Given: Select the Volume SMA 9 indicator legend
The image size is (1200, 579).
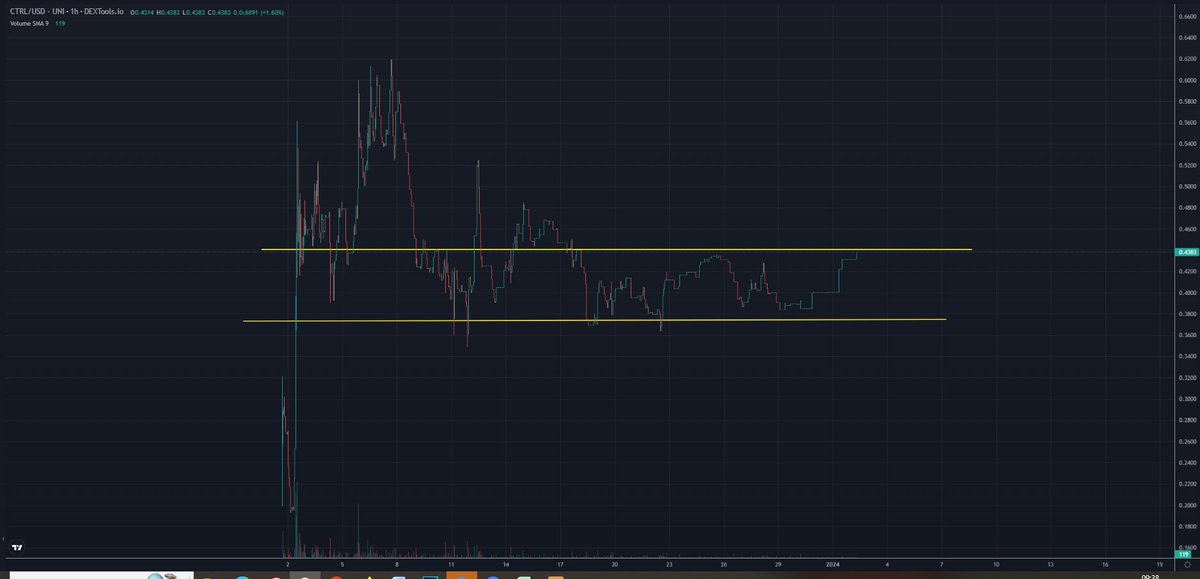Looking at the screenshot, I should pyautogui.click(x=30, y=22).
